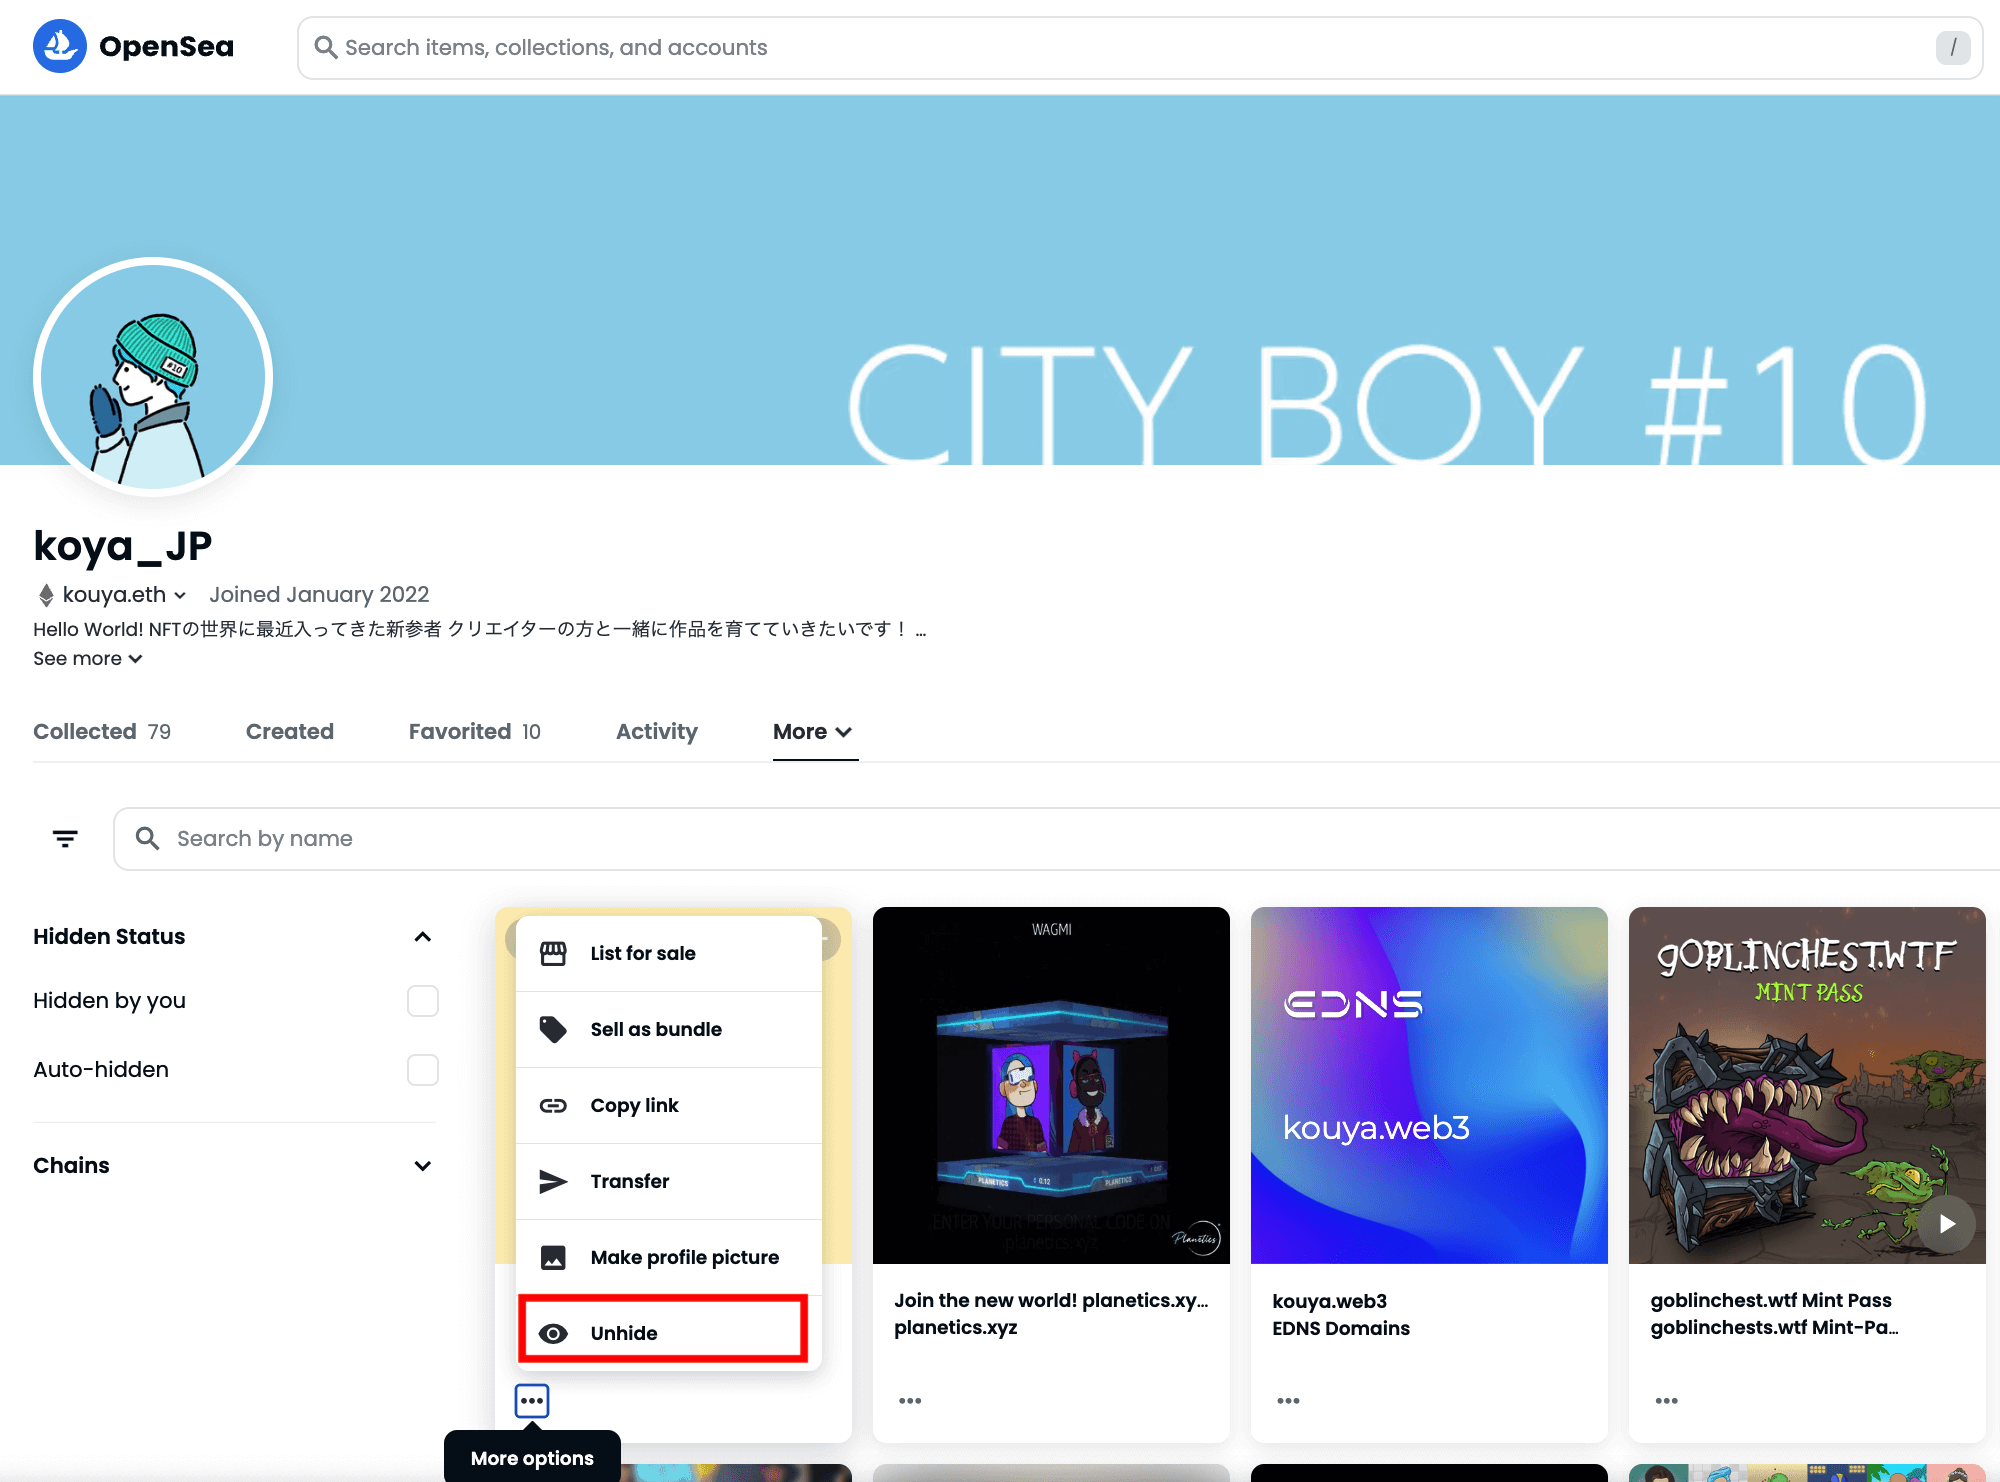Collapse the Hidden Status section
Viewport: 2000px width, 1482px height.
point(422,937)
